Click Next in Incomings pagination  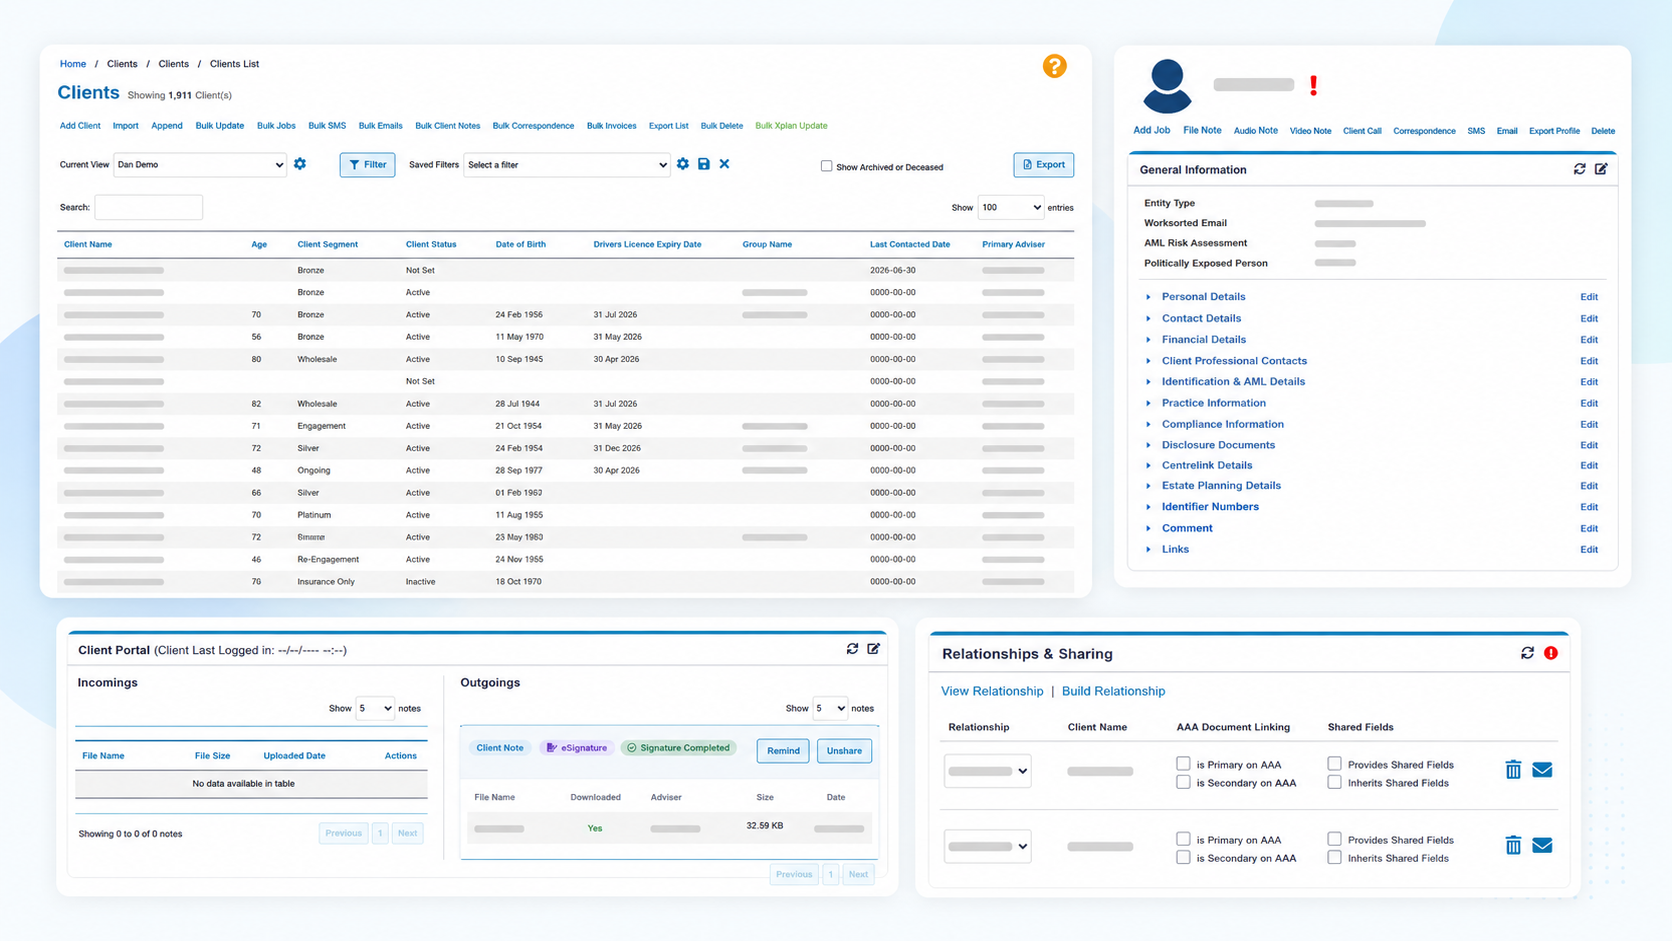pos(407,833)
